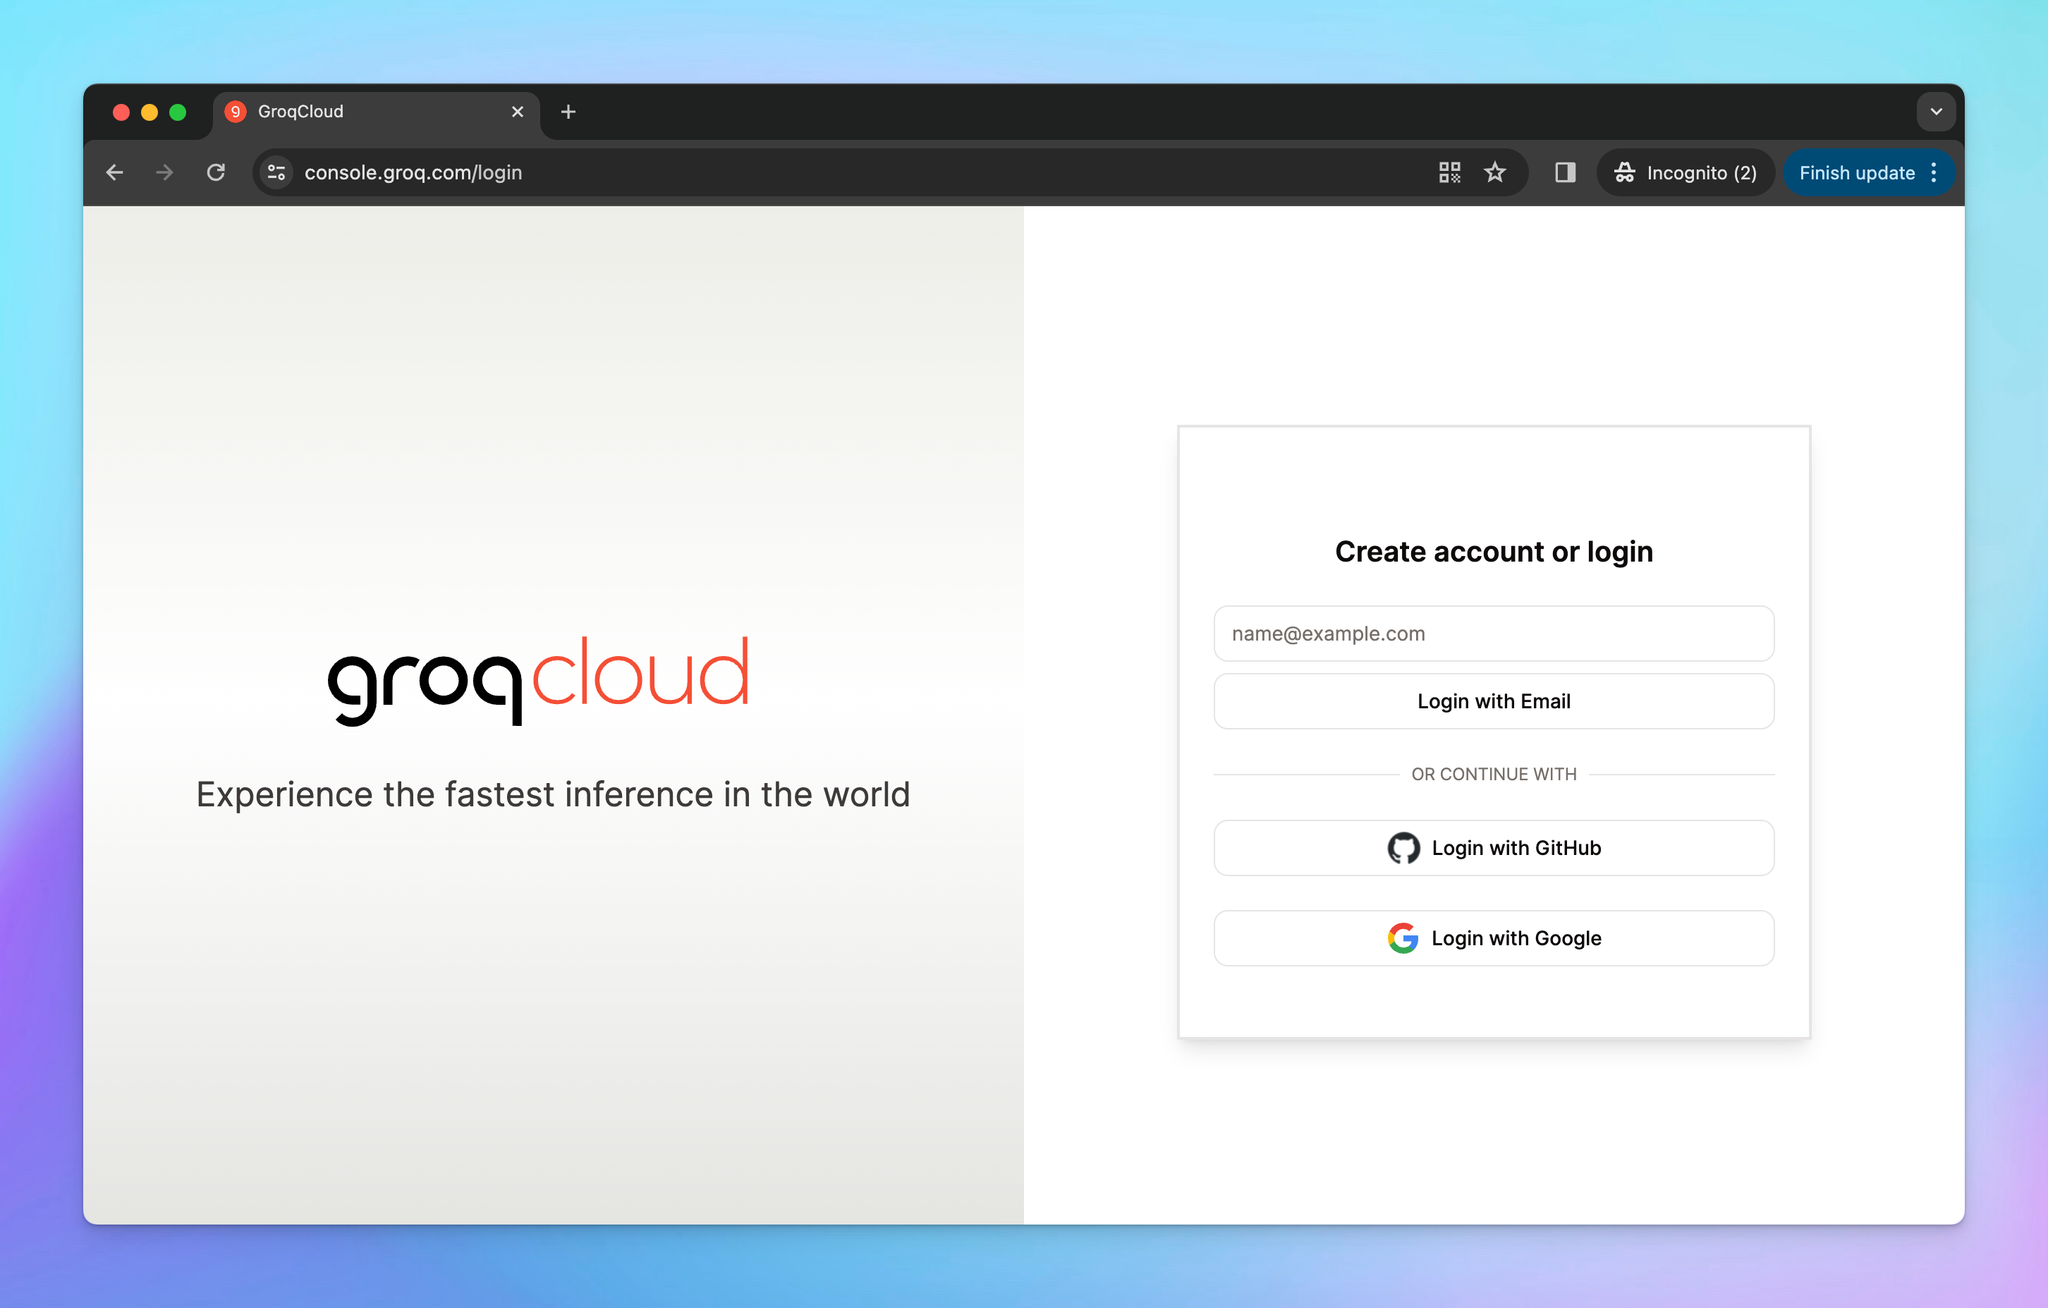The image size is (2048, 1308).
Task: Click the QR code icon in address bar
Action: coord(1450,173)
